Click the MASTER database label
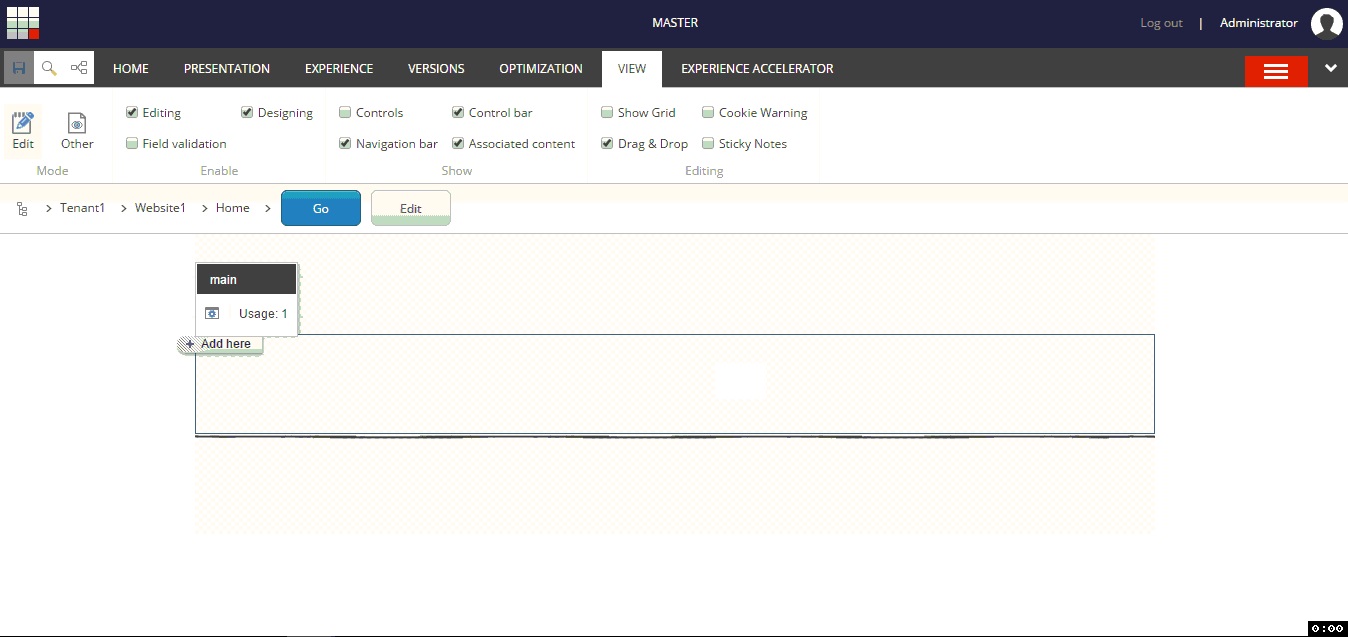1348x637 pixels. tap(675, 23)
